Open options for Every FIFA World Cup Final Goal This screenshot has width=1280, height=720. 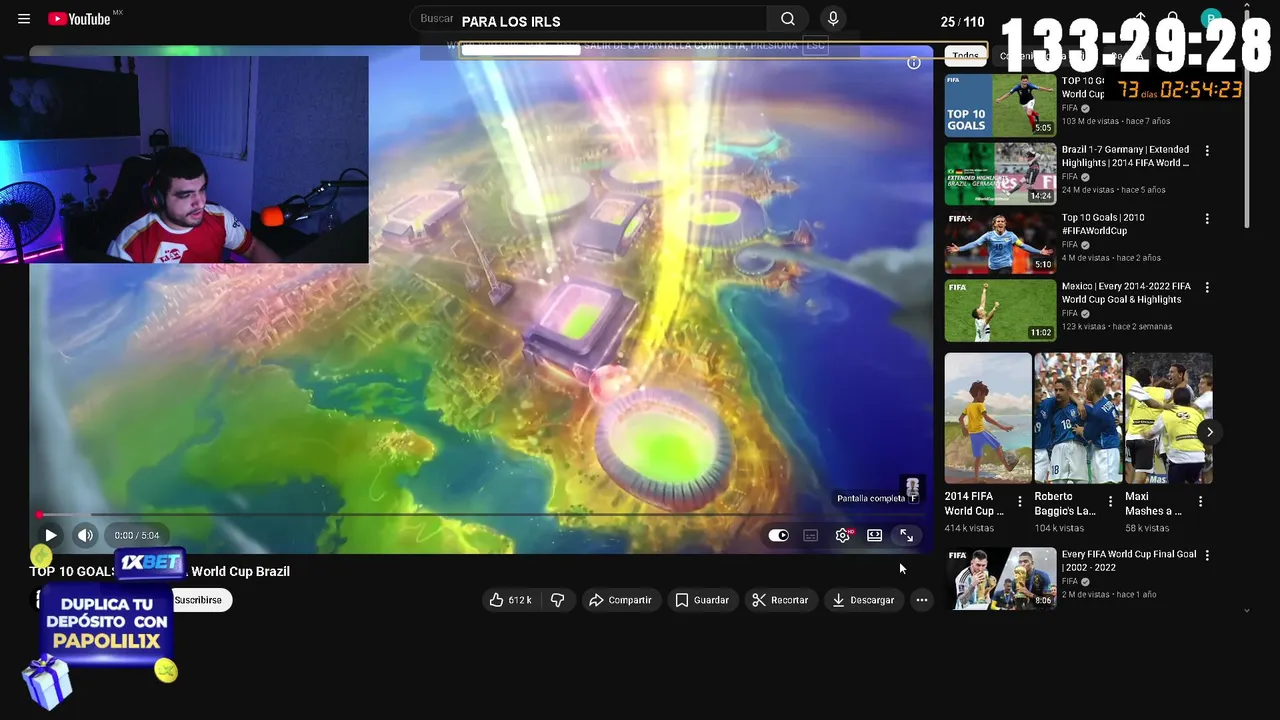[x=1207, y=555]
